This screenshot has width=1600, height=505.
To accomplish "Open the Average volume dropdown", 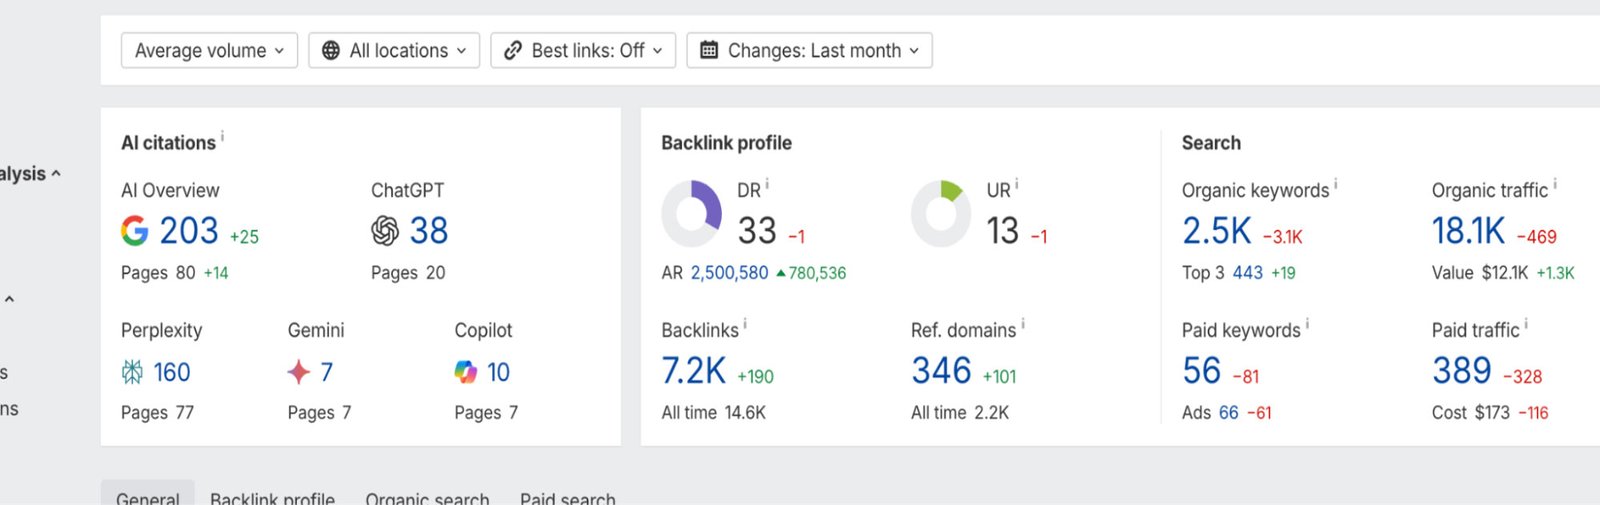I will [209, 51].
